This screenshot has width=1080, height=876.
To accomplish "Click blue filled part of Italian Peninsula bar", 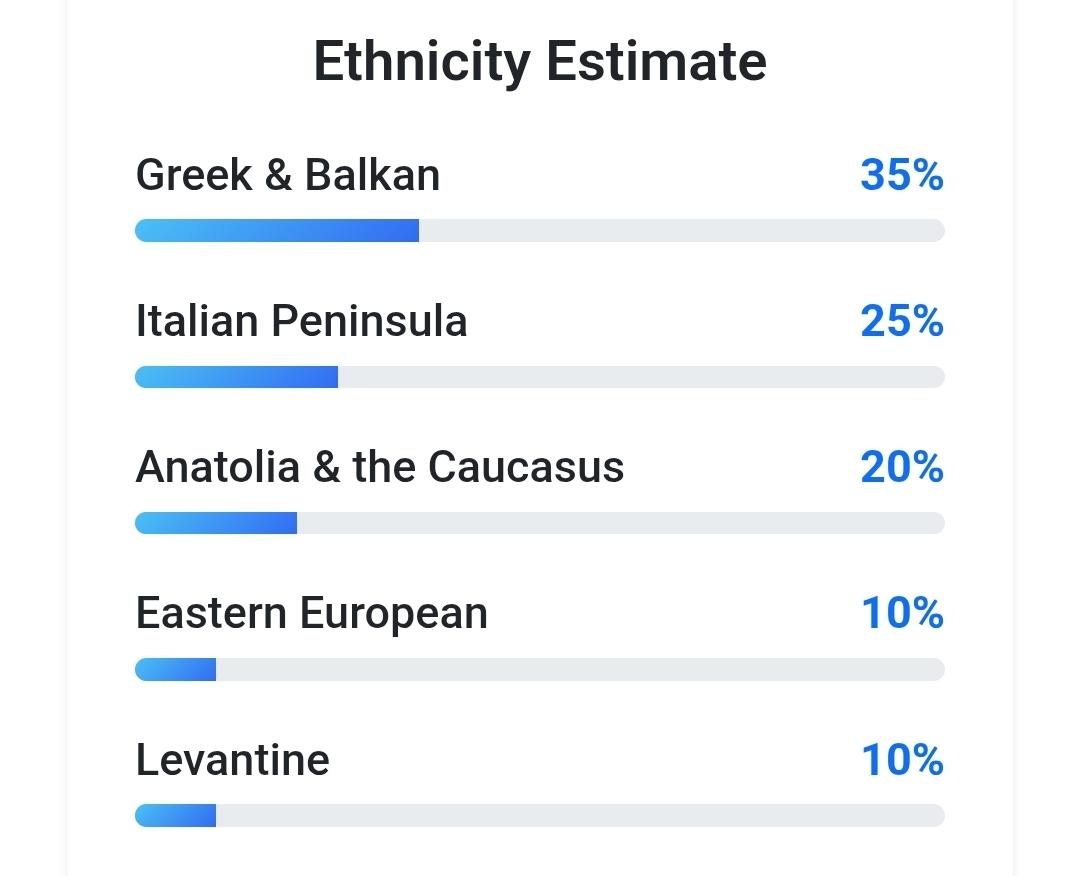I will coord(236,377).
